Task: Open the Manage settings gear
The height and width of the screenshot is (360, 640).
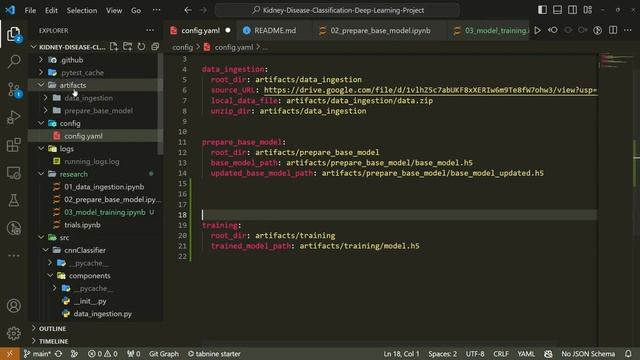Action: (13, 333)
